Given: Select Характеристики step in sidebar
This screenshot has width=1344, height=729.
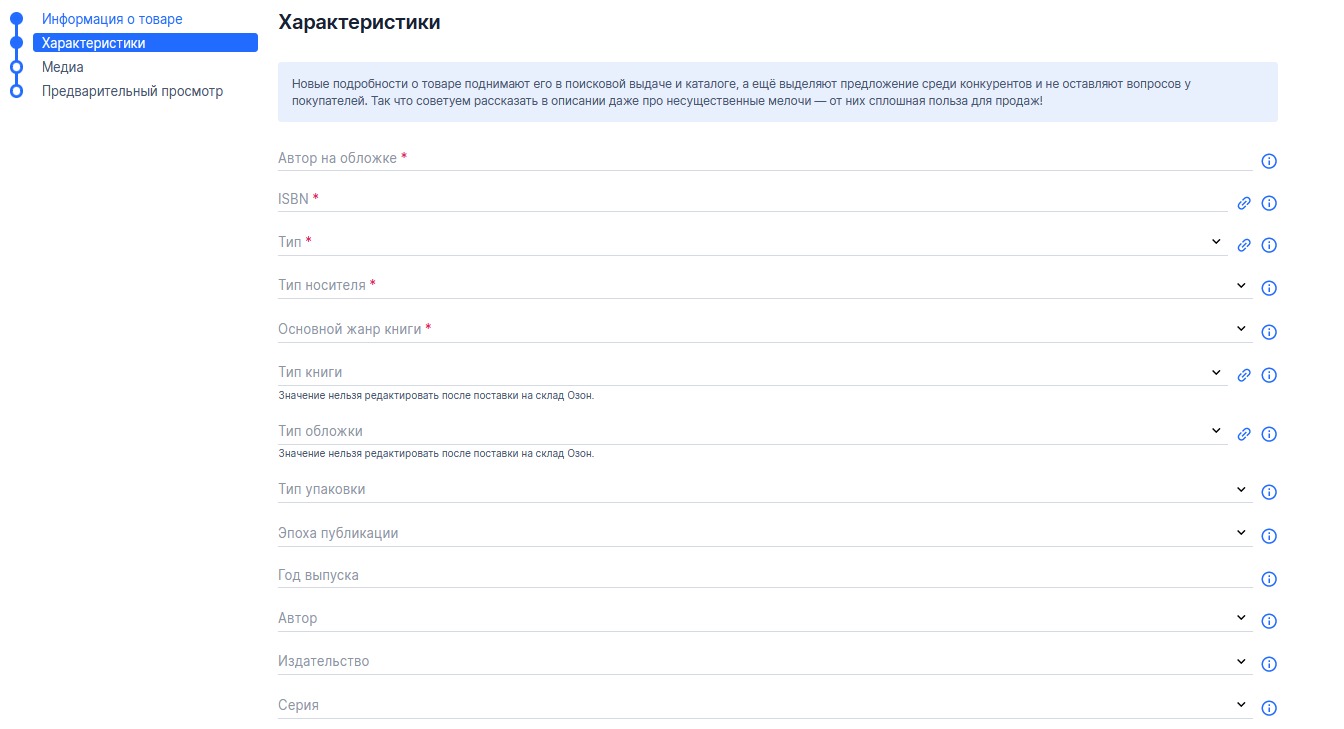Looking at the screenshot, I should 146,43.
